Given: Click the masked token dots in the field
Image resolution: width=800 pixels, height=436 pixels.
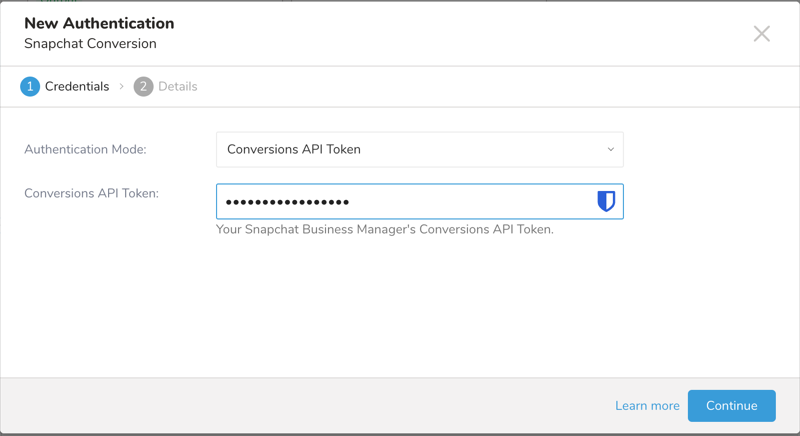Looking at the screenshot, I should click(288, 202).
